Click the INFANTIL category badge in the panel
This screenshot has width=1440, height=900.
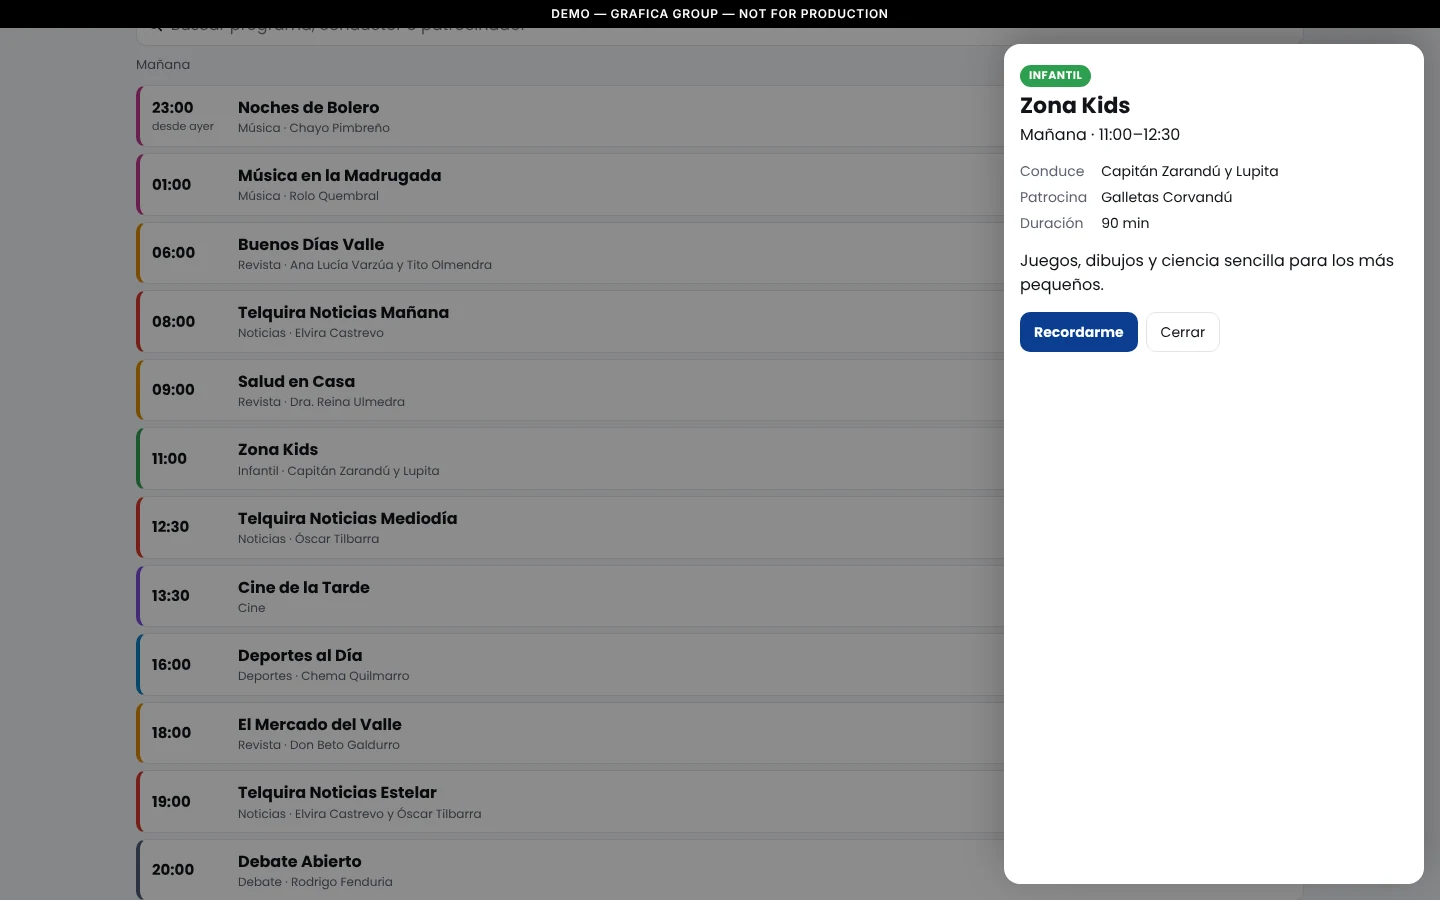(x=1055, y=76)
